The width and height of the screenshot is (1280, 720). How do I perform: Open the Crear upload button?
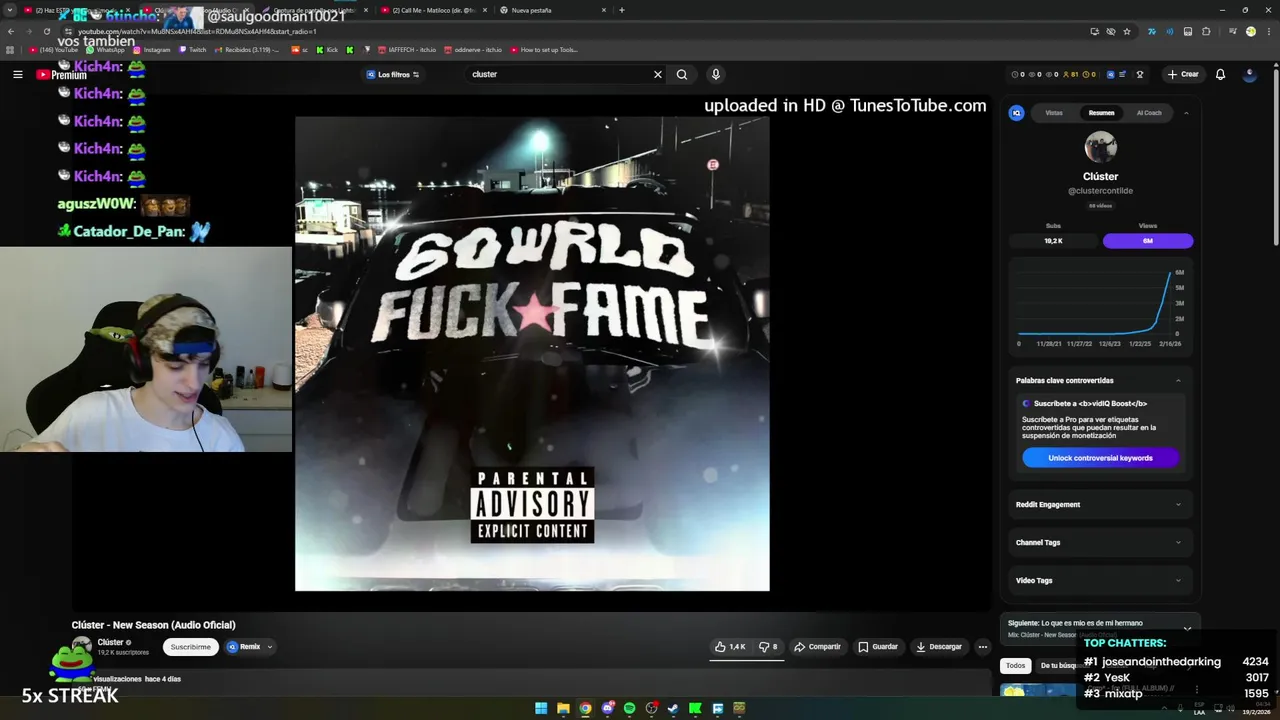click(x=1183, y=74)
